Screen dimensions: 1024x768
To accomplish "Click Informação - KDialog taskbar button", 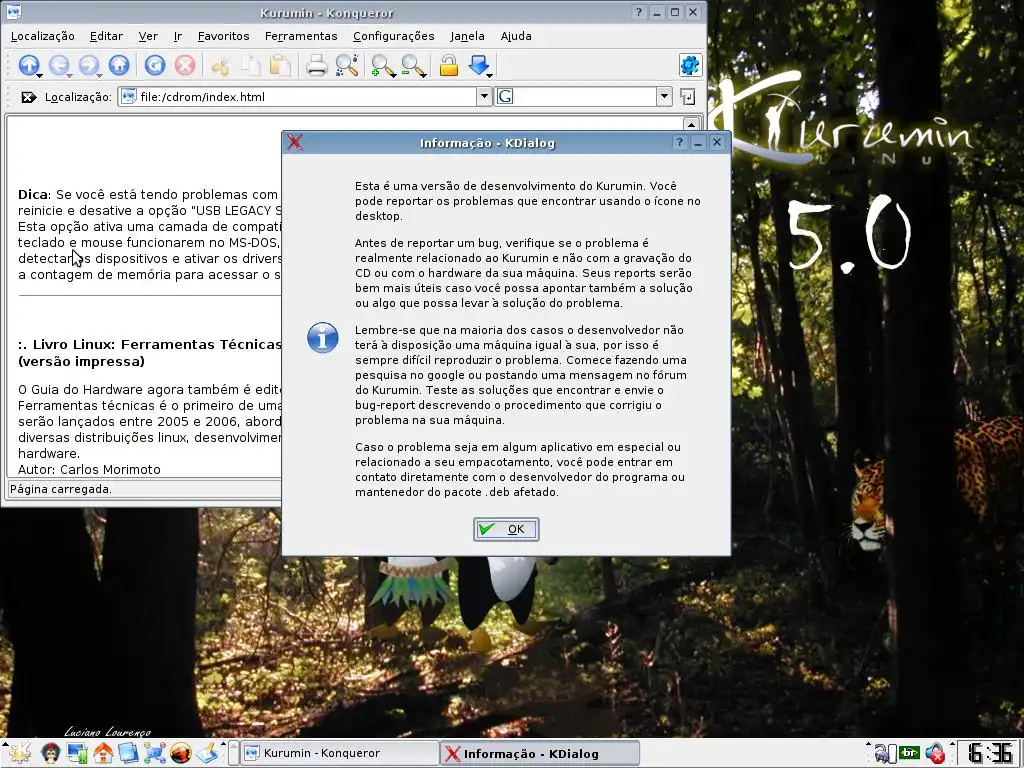I will (539, 753).
